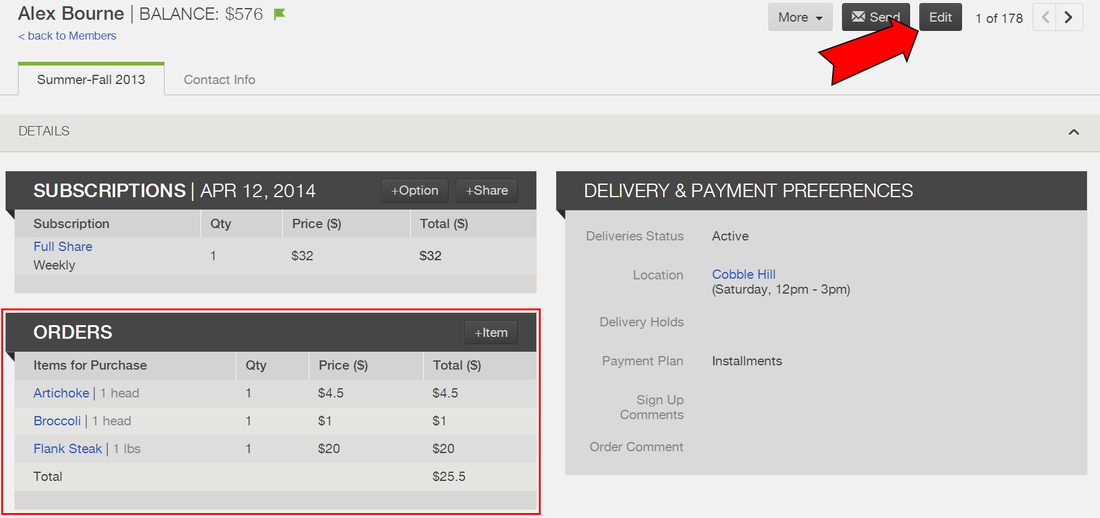Click the Delivery & Payment Preferences heading
This screenshot has width=1100, height=518.
(x=749, y=190)
